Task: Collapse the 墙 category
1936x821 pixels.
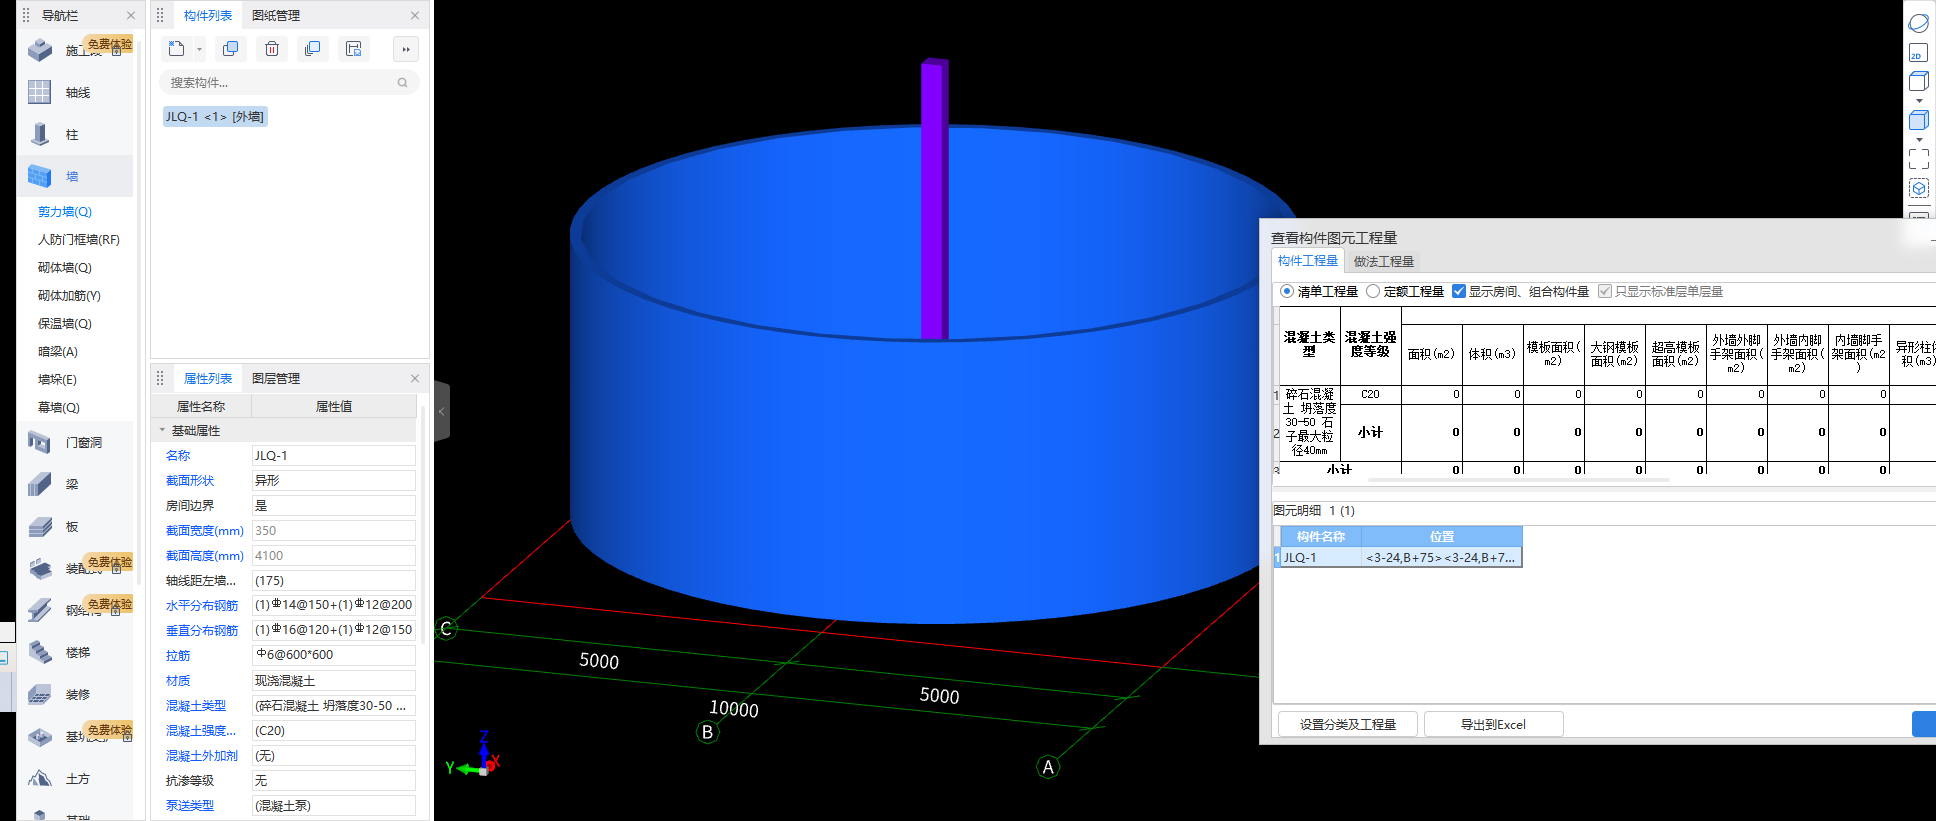Action: click(x=75, y=176)
